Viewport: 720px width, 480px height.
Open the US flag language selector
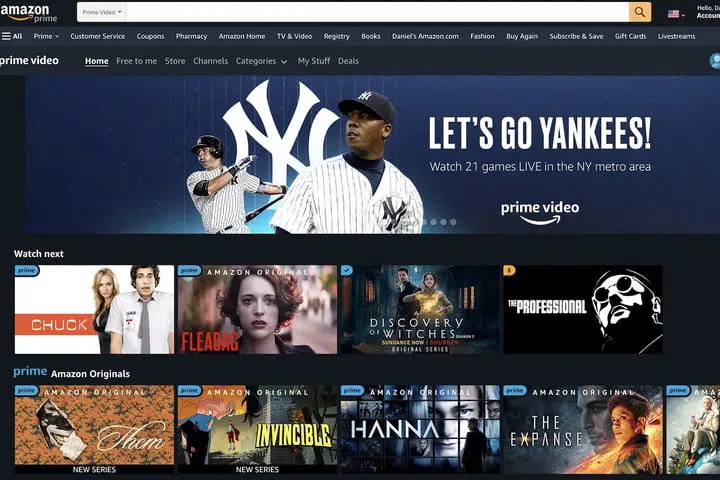(x=676, y=14)
